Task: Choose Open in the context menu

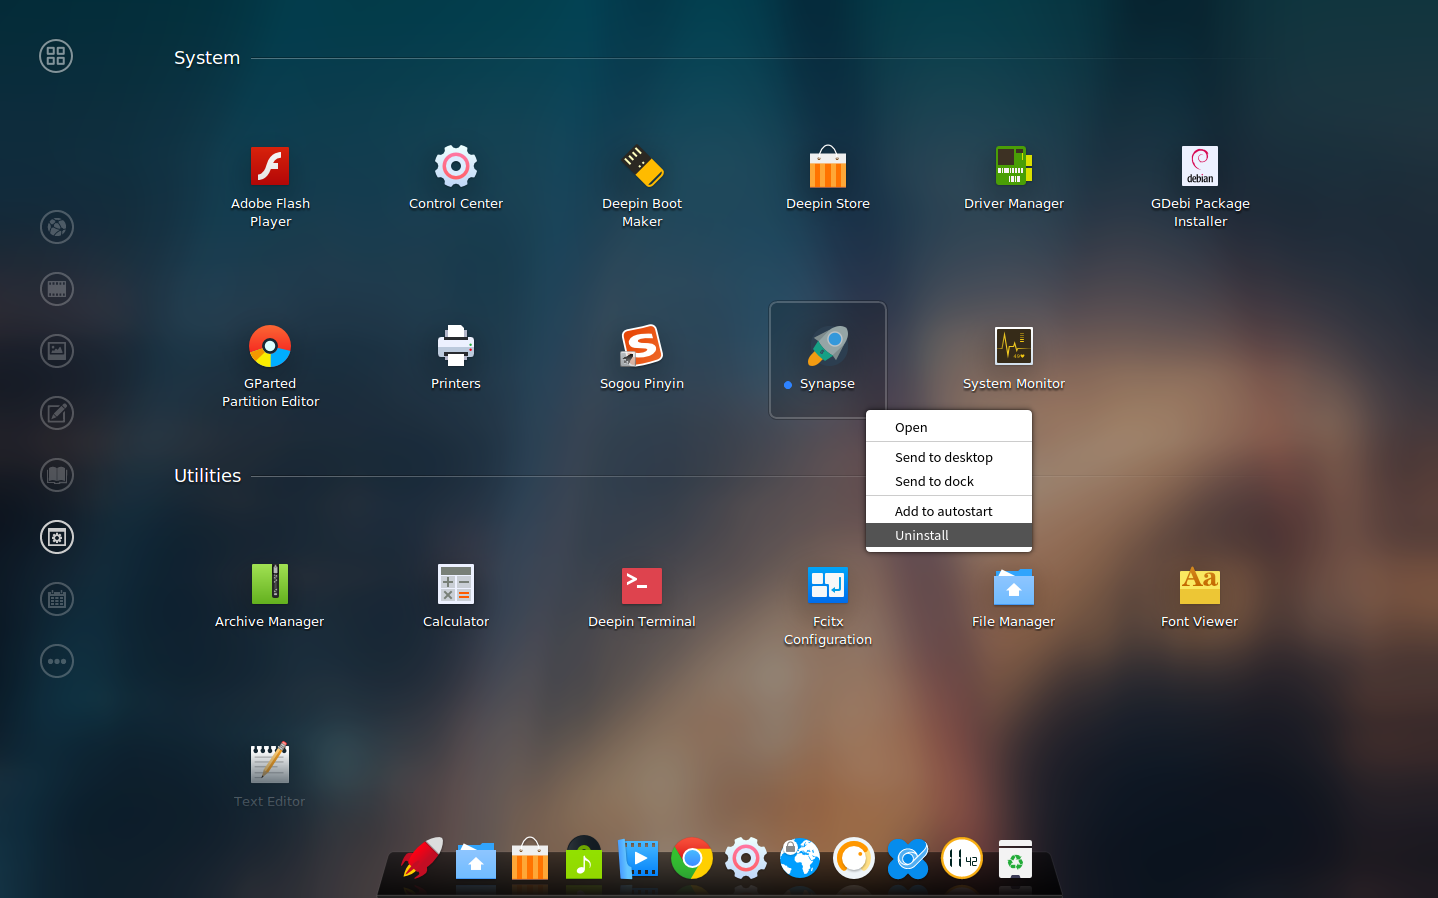Action: coord(949,427)
